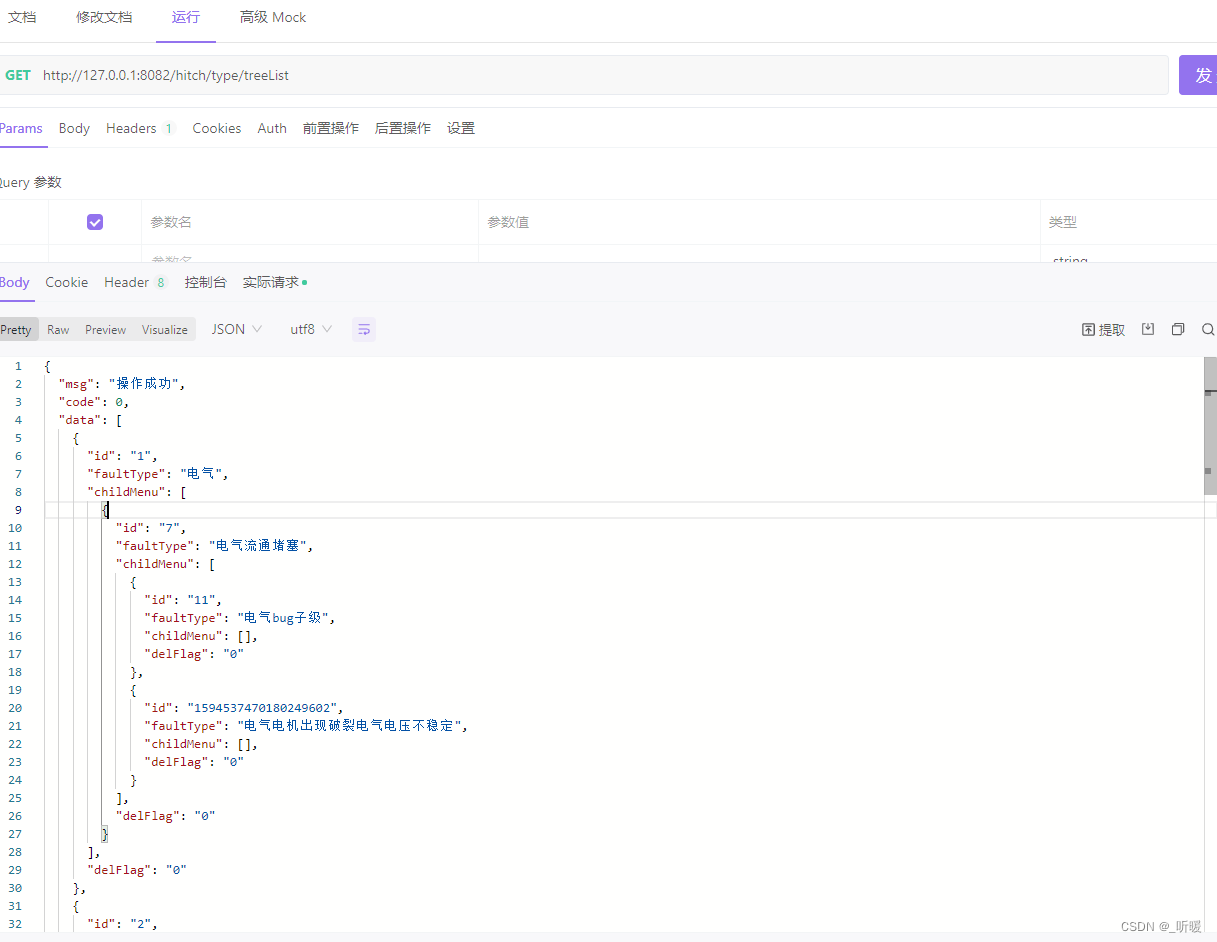
Task: Open the 设置 tab
Action: click(461, 128)
